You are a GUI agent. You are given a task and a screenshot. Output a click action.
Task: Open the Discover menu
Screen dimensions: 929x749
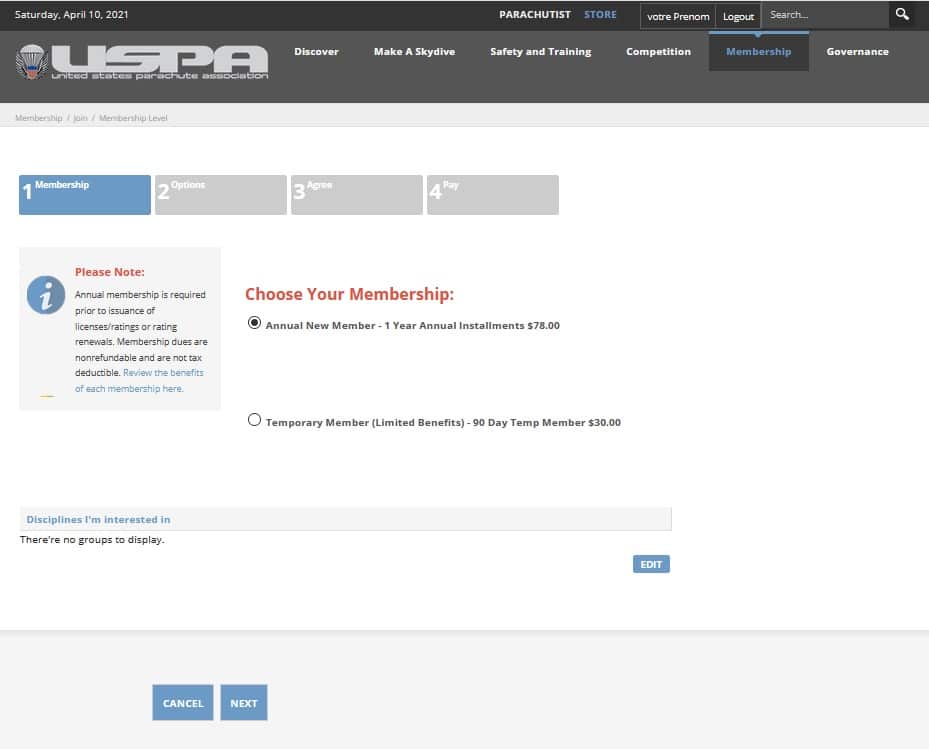point(316,52)
